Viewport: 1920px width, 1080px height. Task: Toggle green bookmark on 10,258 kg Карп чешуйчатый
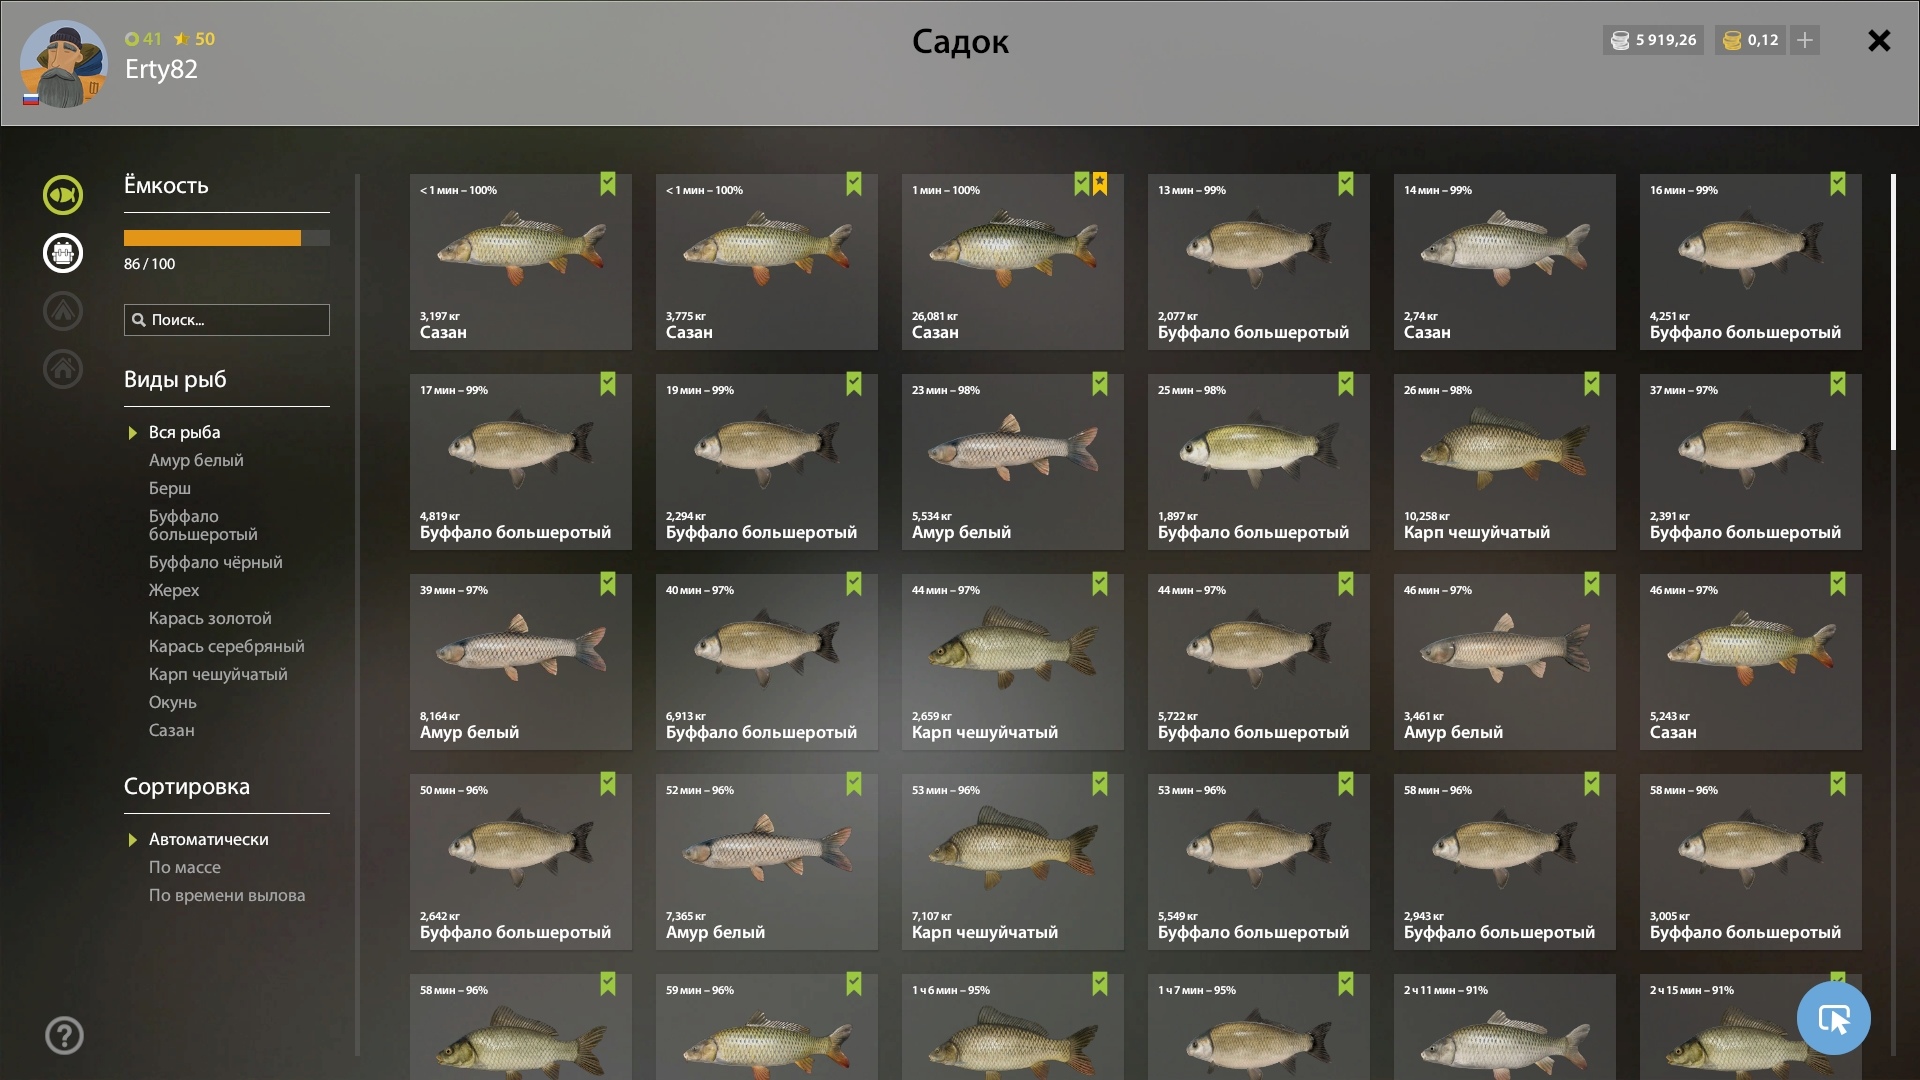1592,384
